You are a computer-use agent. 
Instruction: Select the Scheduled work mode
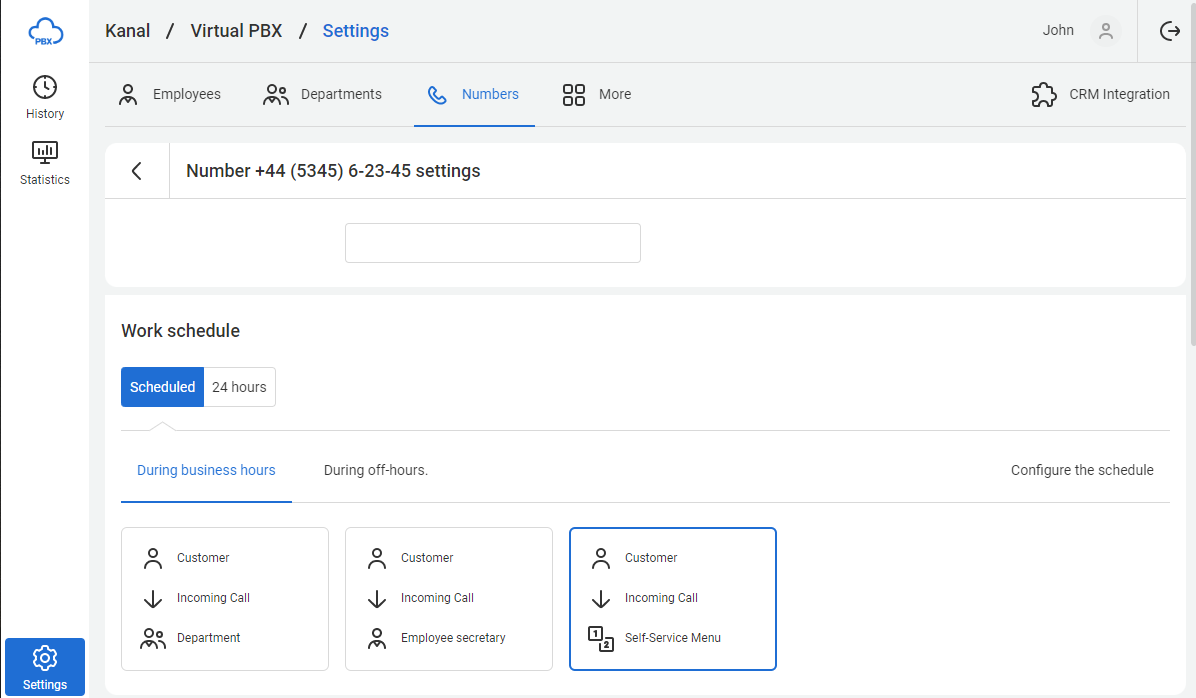[162, 387]
